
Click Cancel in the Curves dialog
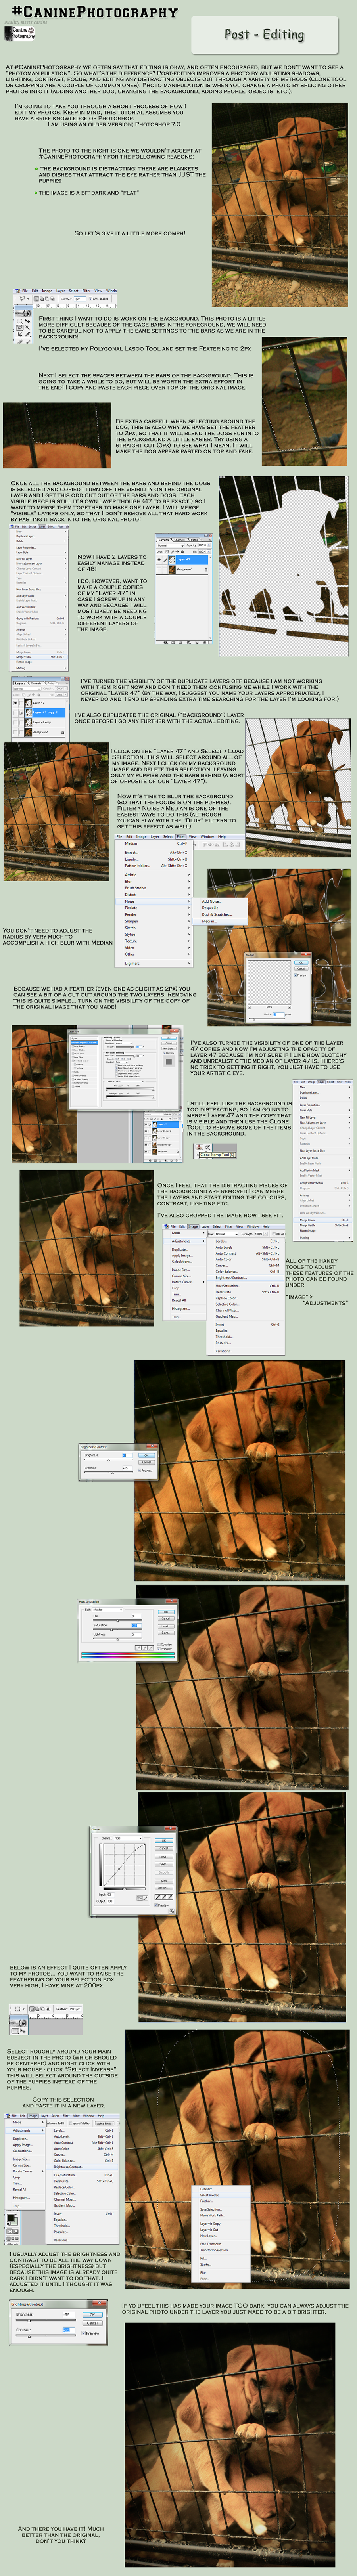(x=164, y=1849)
